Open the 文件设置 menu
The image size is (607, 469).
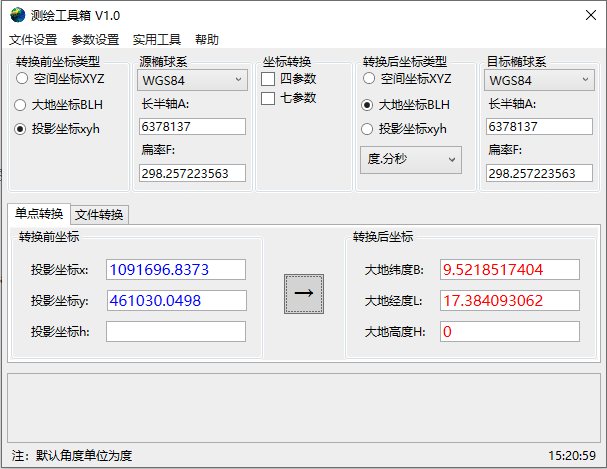click(x=33, y=39)
